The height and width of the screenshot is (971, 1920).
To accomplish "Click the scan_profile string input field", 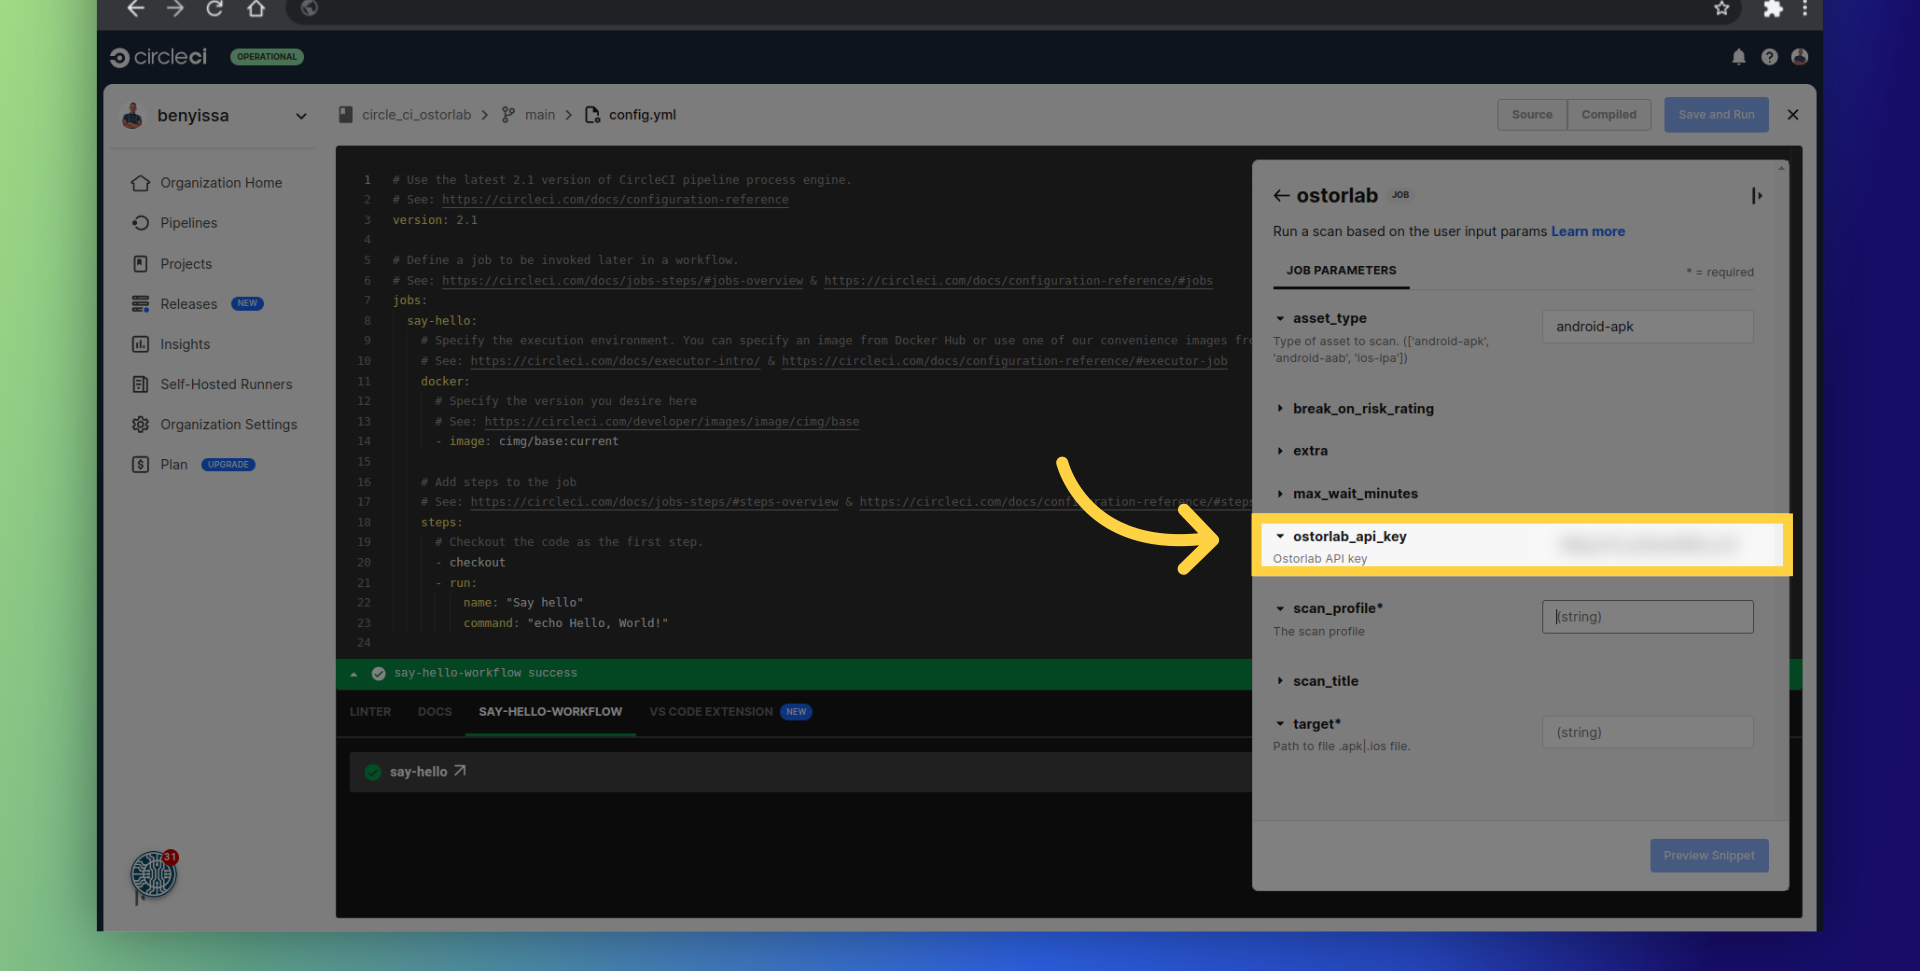I will pos(1646,617).
